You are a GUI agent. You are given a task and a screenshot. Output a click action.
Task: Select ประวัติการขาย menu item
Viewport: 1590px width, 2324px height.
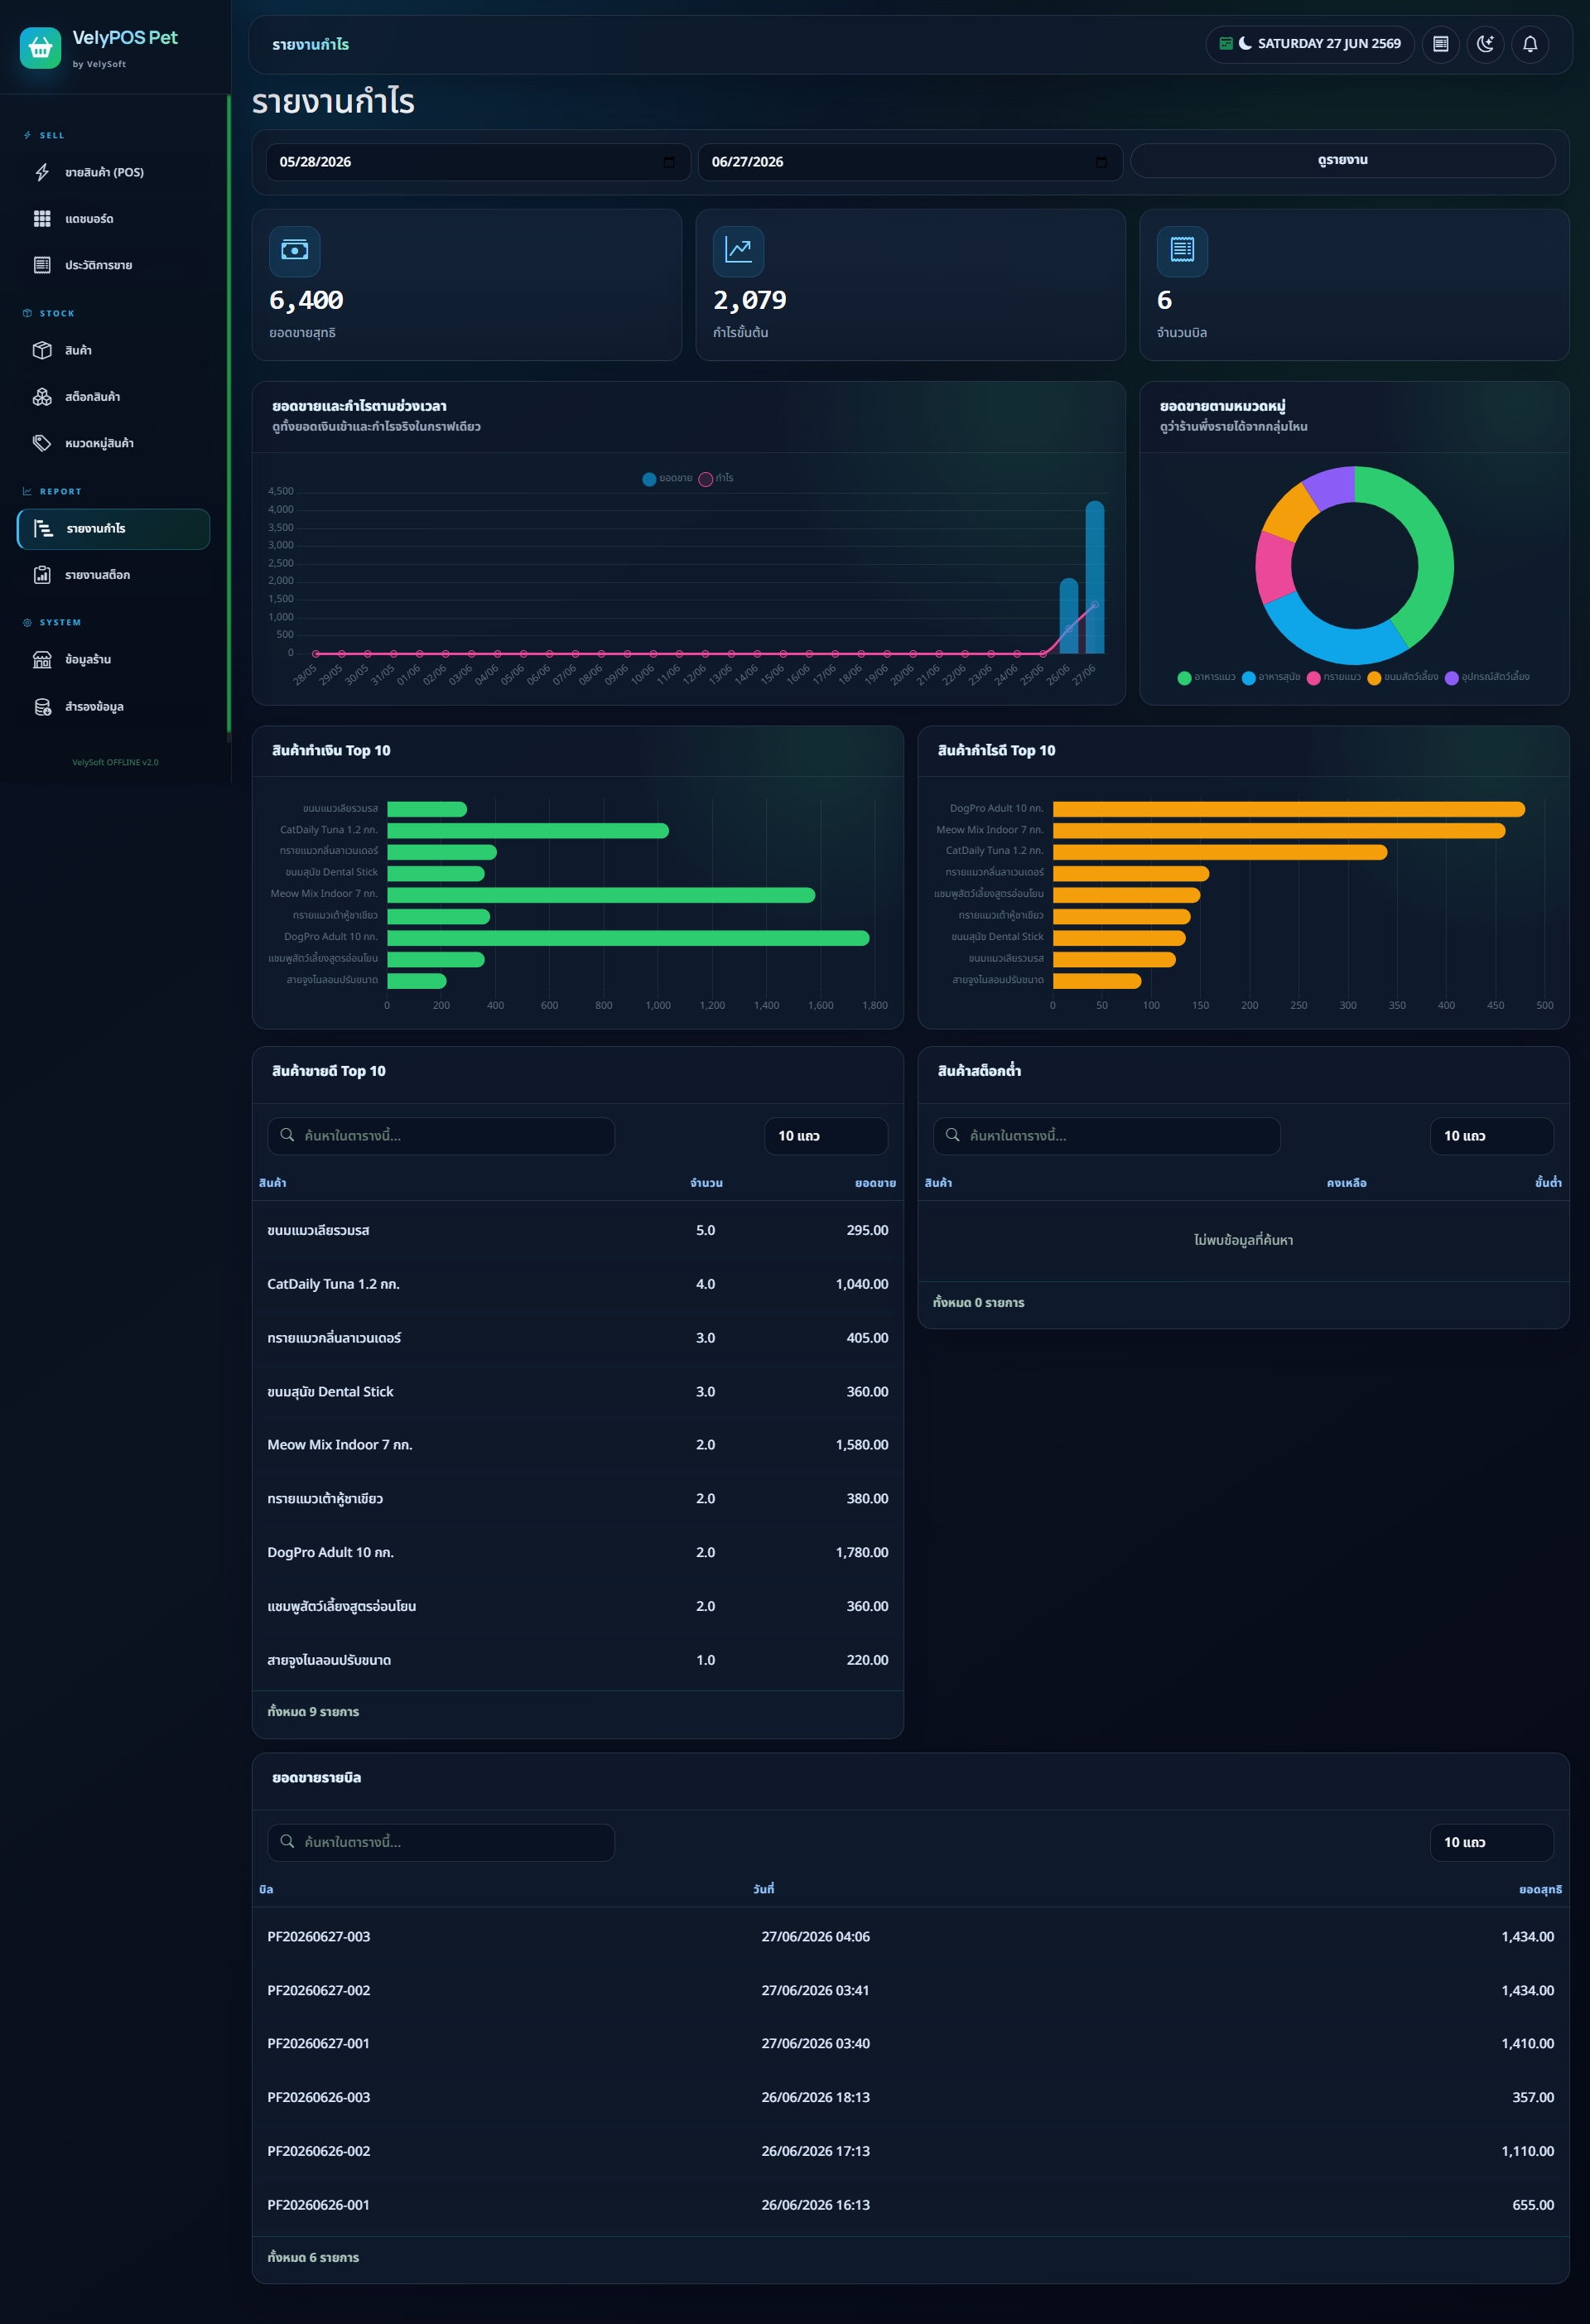point(113,265)
